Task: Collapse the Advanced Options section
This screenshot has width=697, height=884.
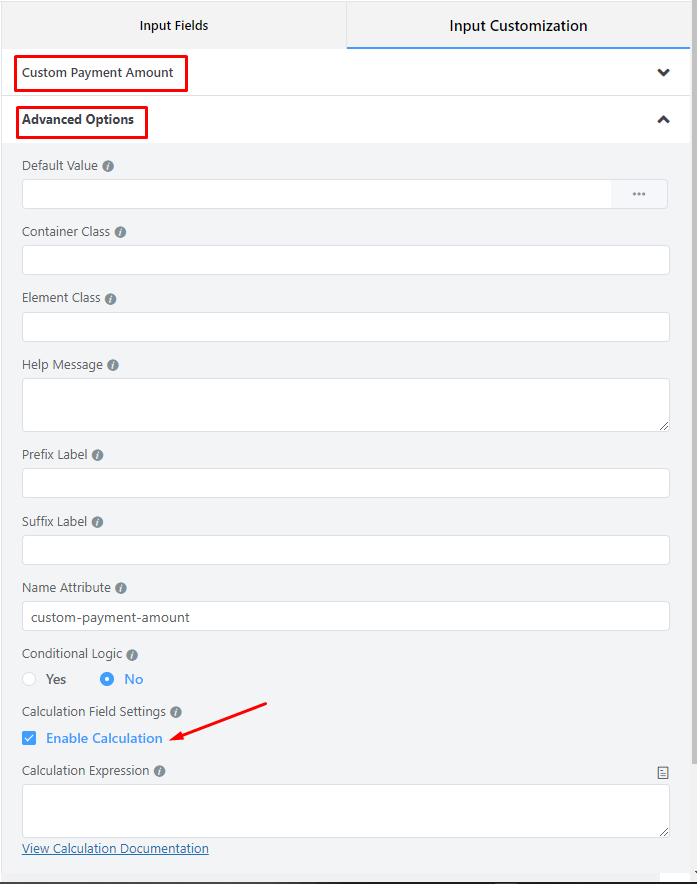Action: click(663, 120)
